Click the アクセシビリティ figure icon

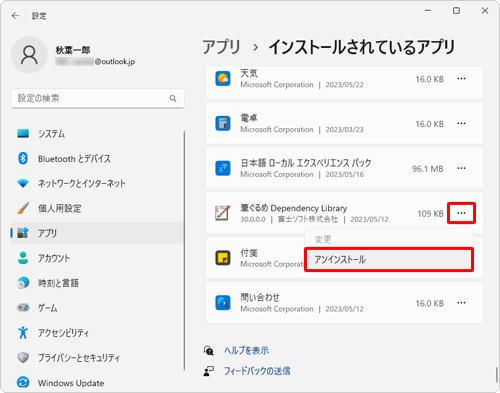[x=23, y=332]
